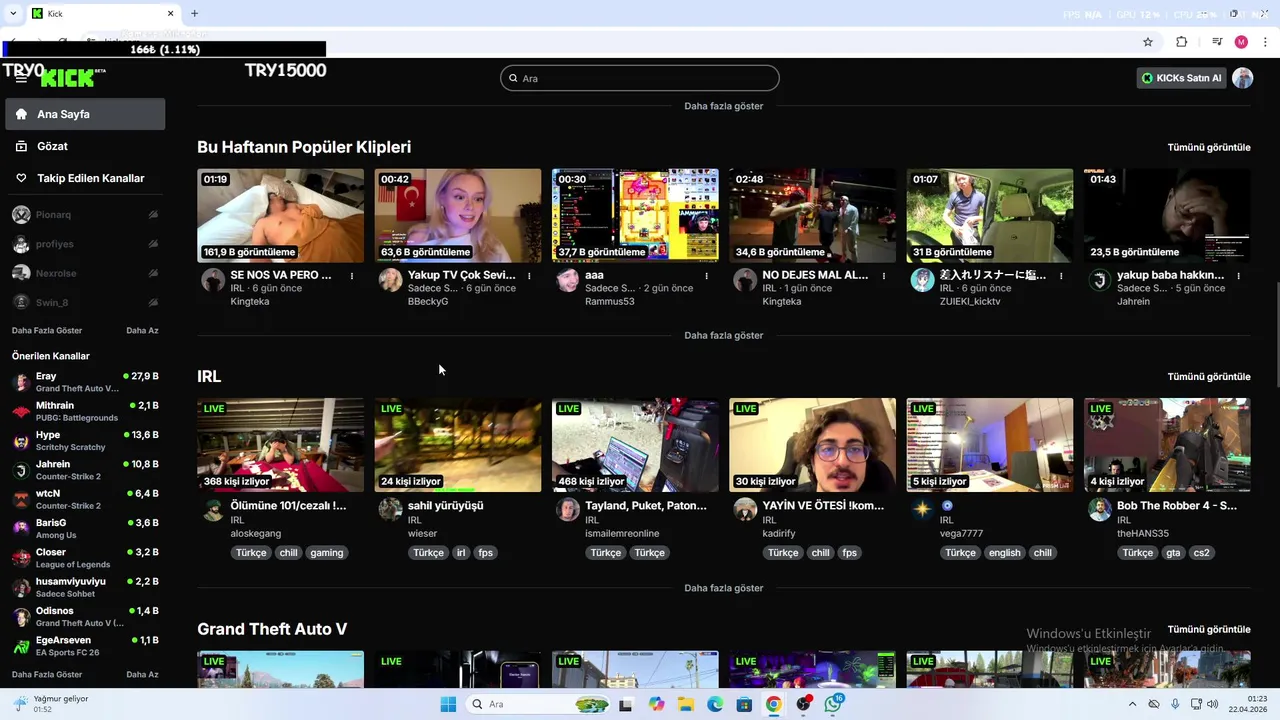Open the Kick hamburger menu

[21, 78]
